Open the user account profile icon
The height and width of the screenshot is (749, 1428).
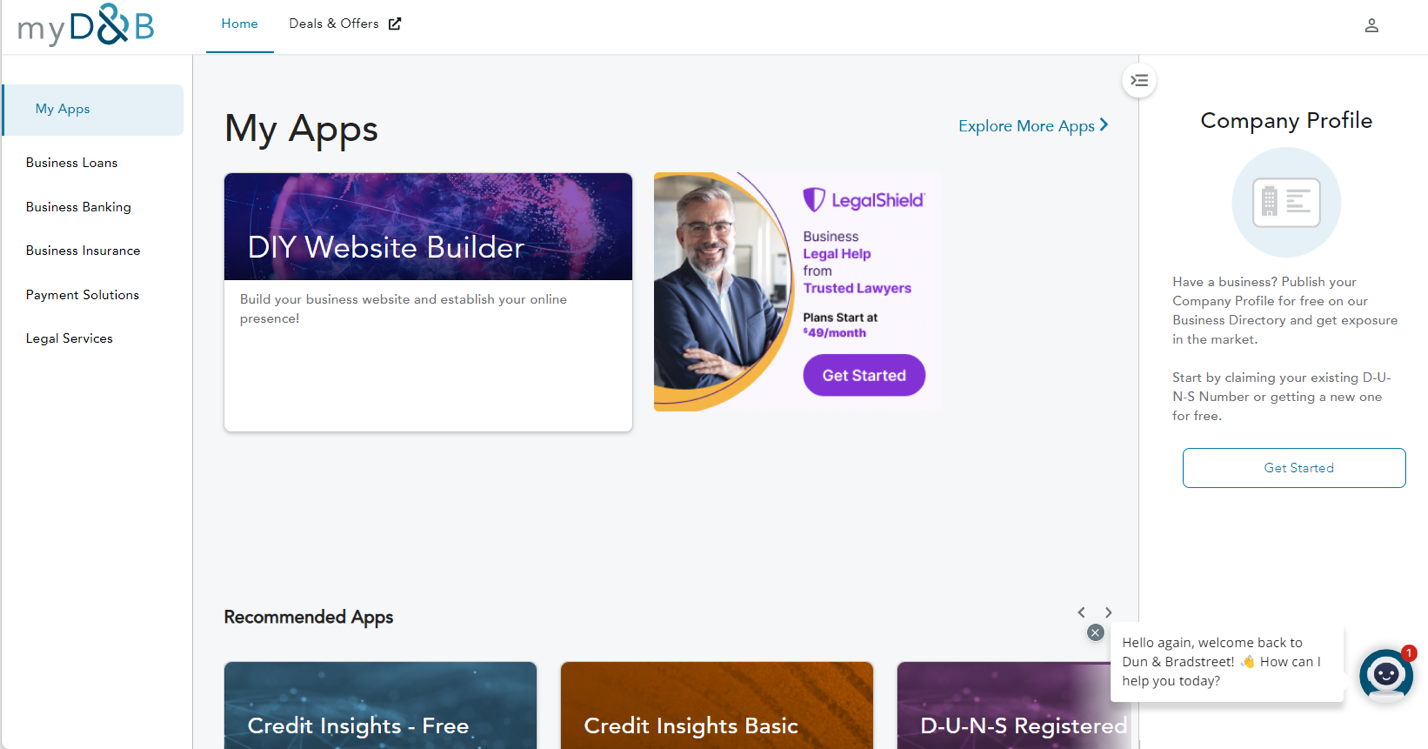point(1371,26)
